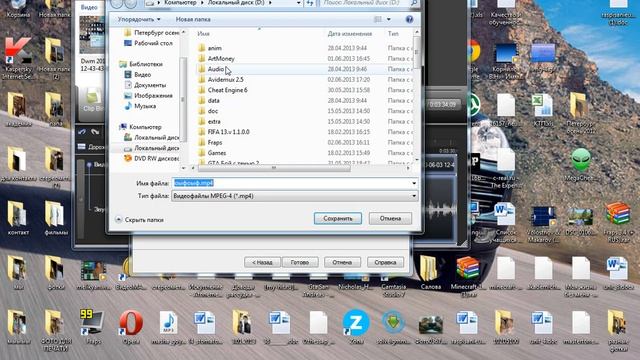The width and height of the screenshot is (640, 360).
Task: Open the Музыка library
Action: pos(145,106)
